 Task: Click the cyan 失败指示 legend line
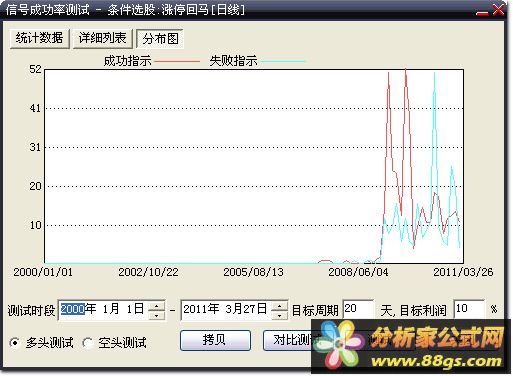[x=283, y=61]
